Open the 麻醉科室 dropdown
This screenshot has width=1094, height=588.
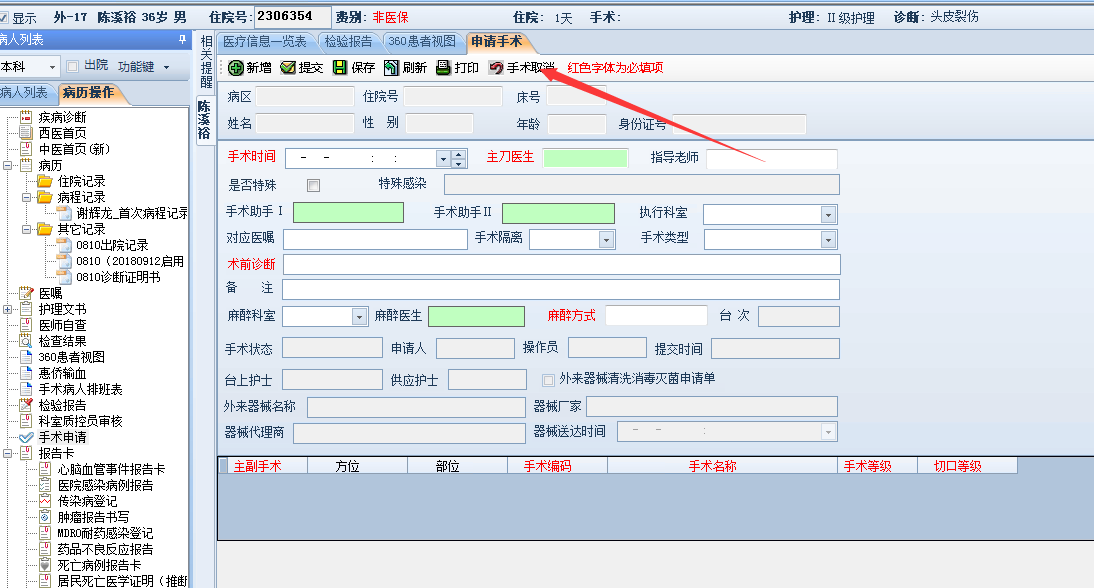[x=359, y=317]
